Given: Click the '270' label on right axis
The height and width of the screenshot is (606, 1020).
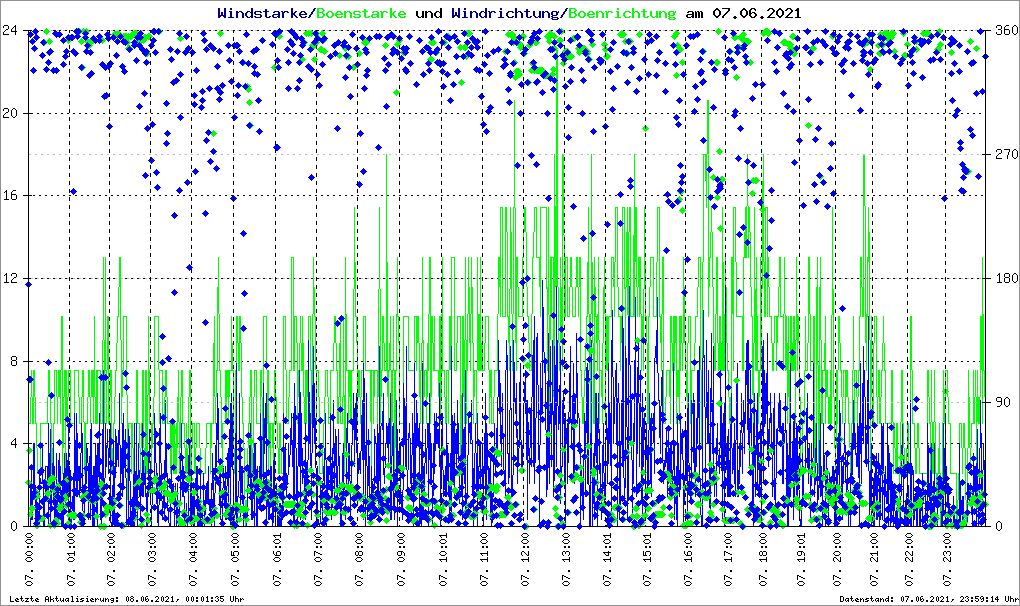Looking at the screenshot, I should click(1003, 155).
